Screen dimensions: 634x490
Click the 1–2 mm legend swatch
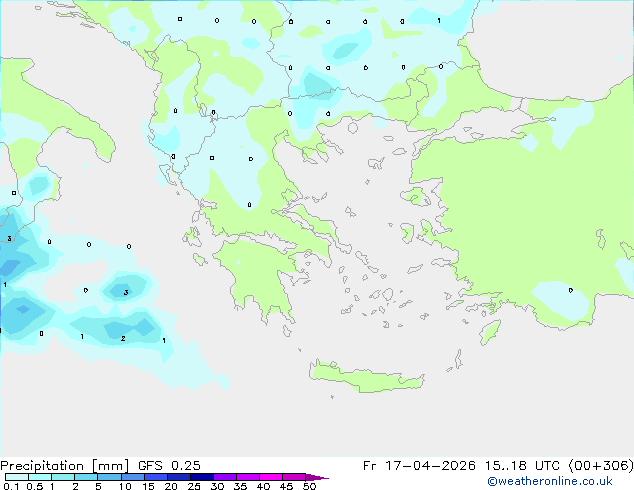tap(63, 477)
